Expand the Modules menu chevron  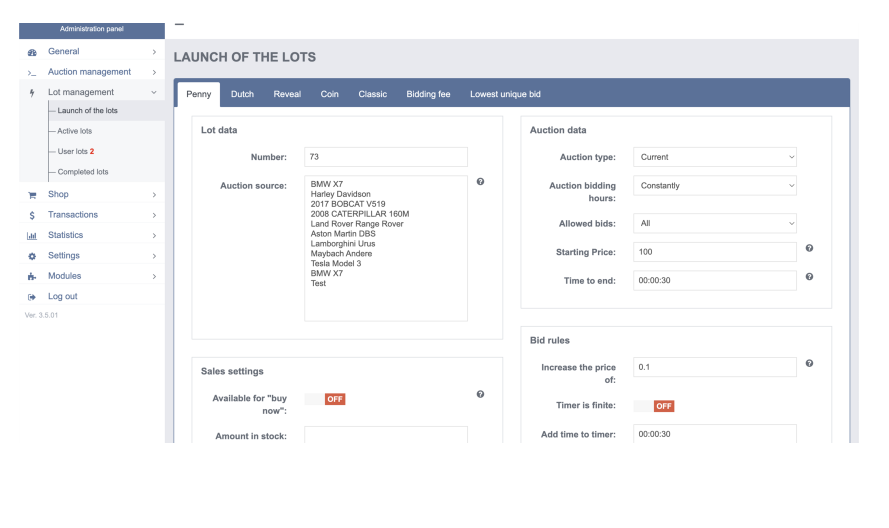click(154, 276)
